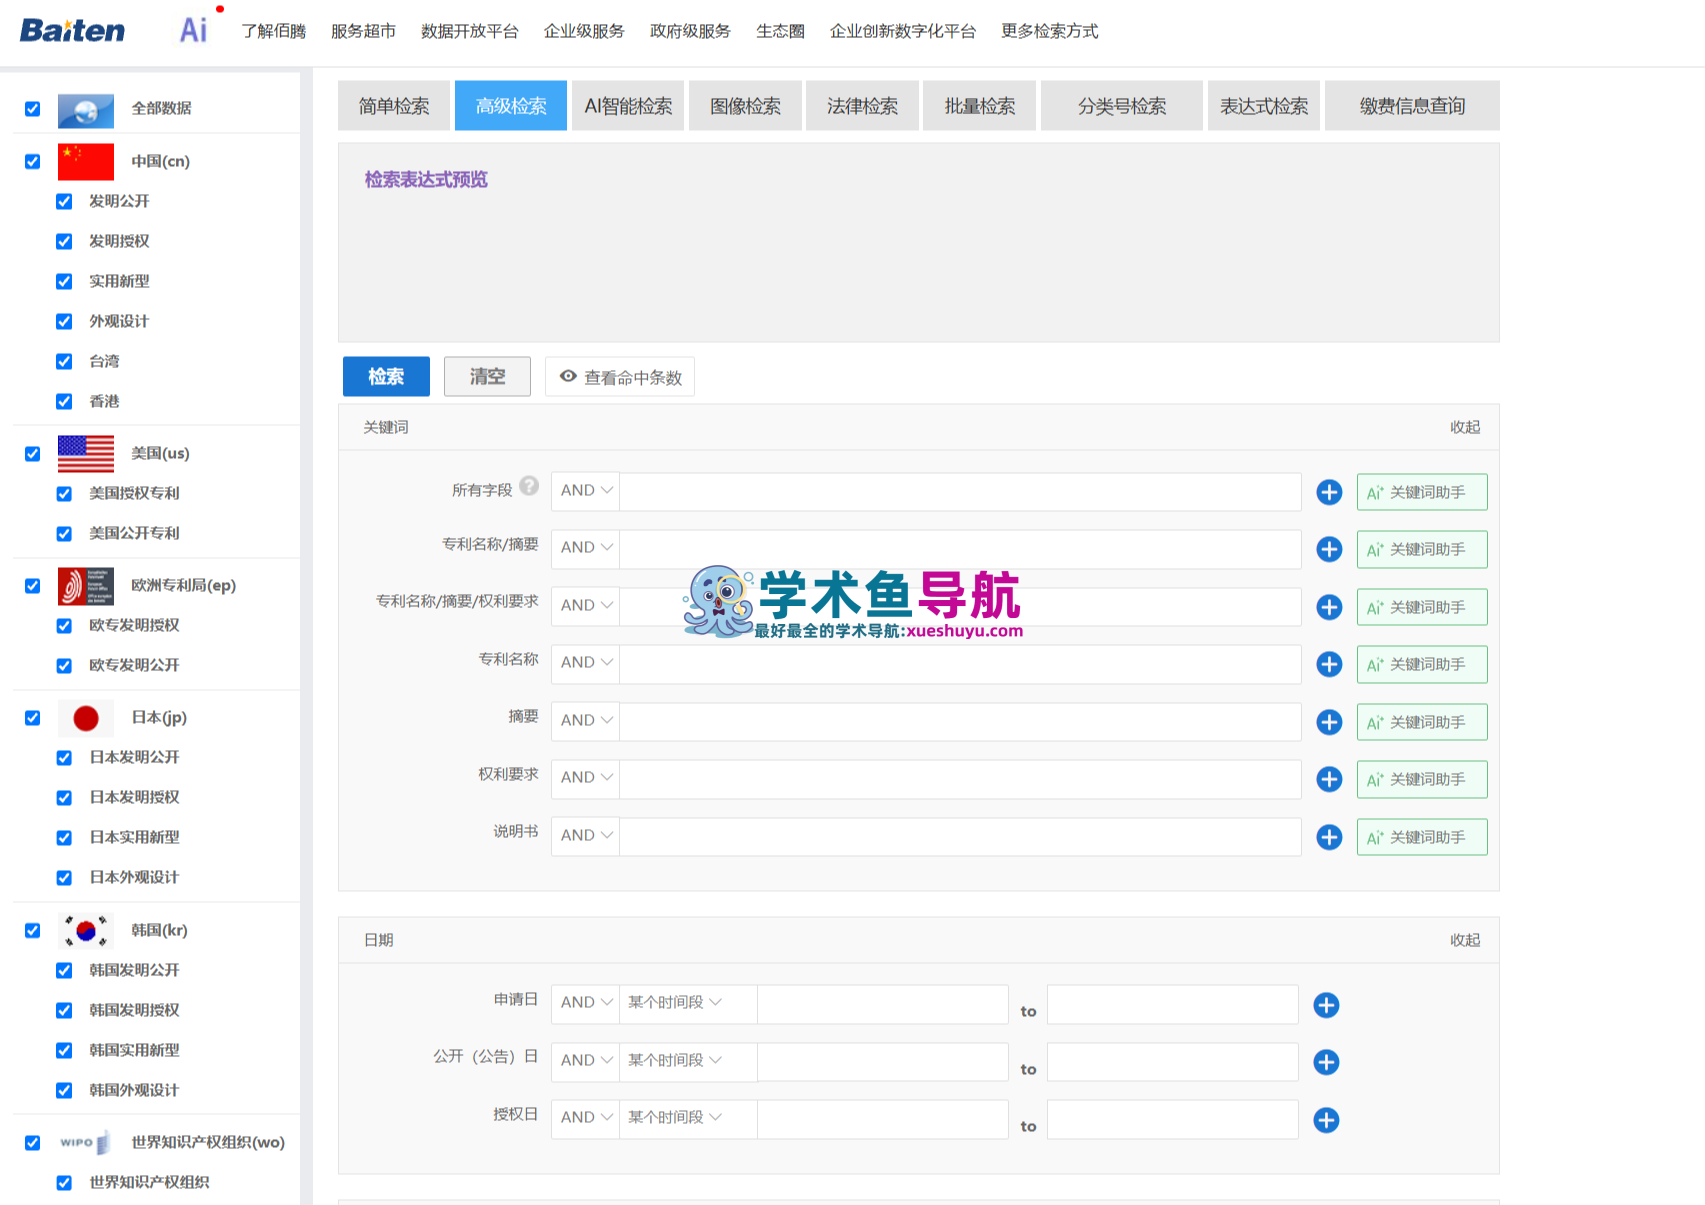Open the AND dropdown for 权利要求

tap(586, 778)
